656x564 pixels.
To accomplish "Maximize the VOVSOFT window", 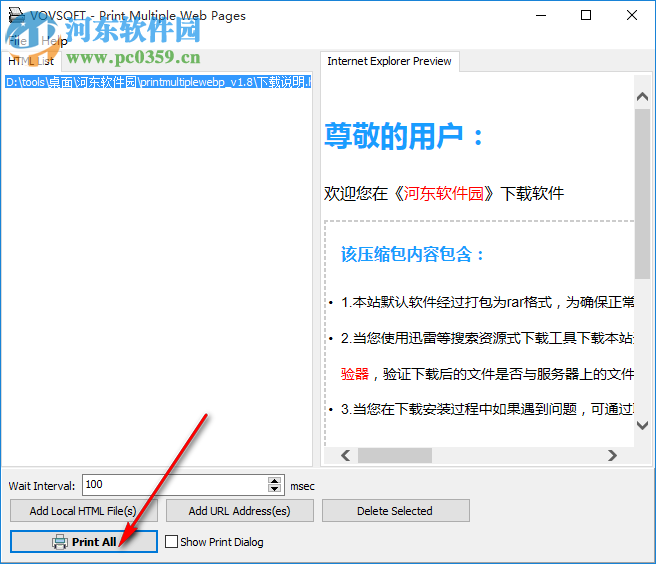I will [x=586, y=15].
